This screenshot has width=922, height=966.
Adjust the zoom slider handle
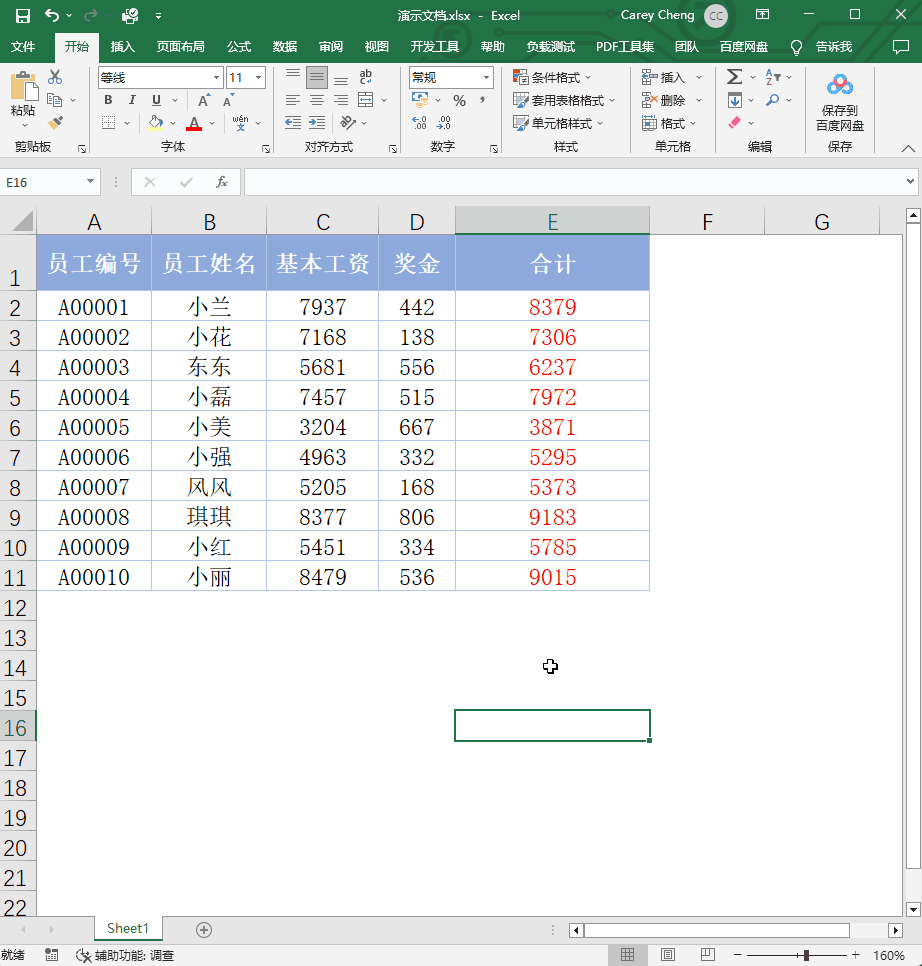point(806,955)
